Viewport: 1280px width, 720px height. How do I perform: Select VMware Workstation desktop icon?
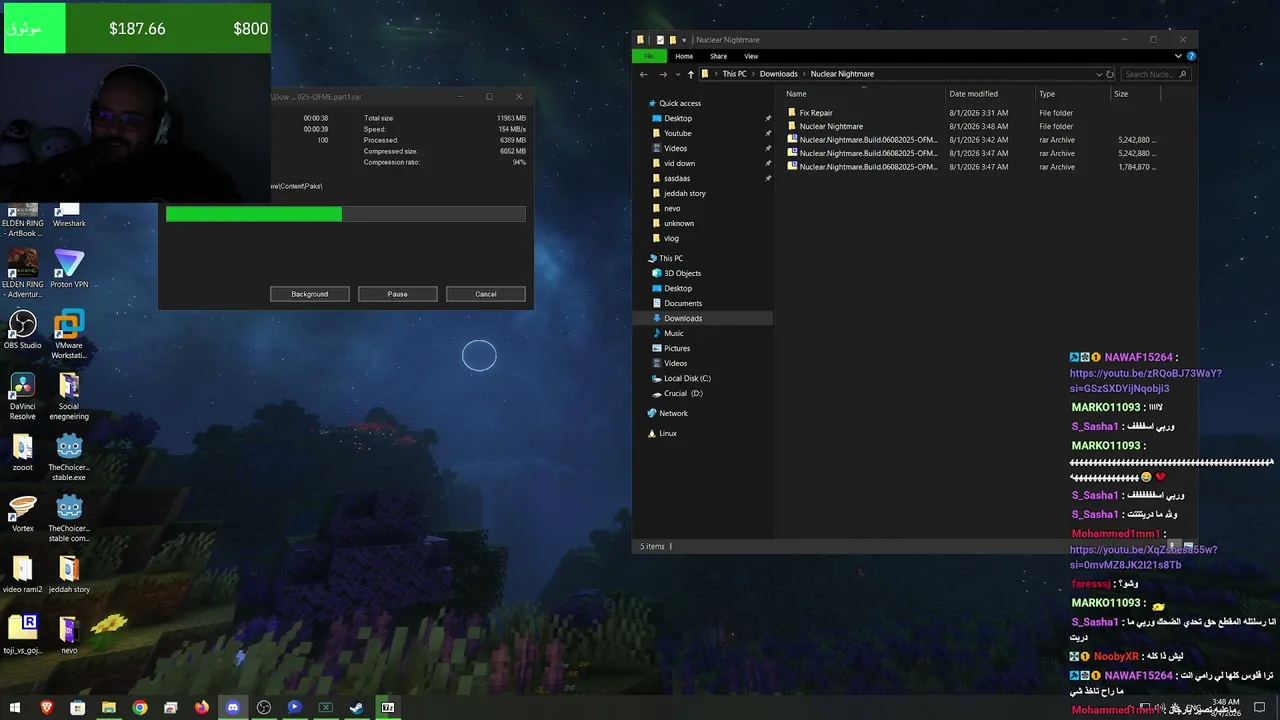69,335
